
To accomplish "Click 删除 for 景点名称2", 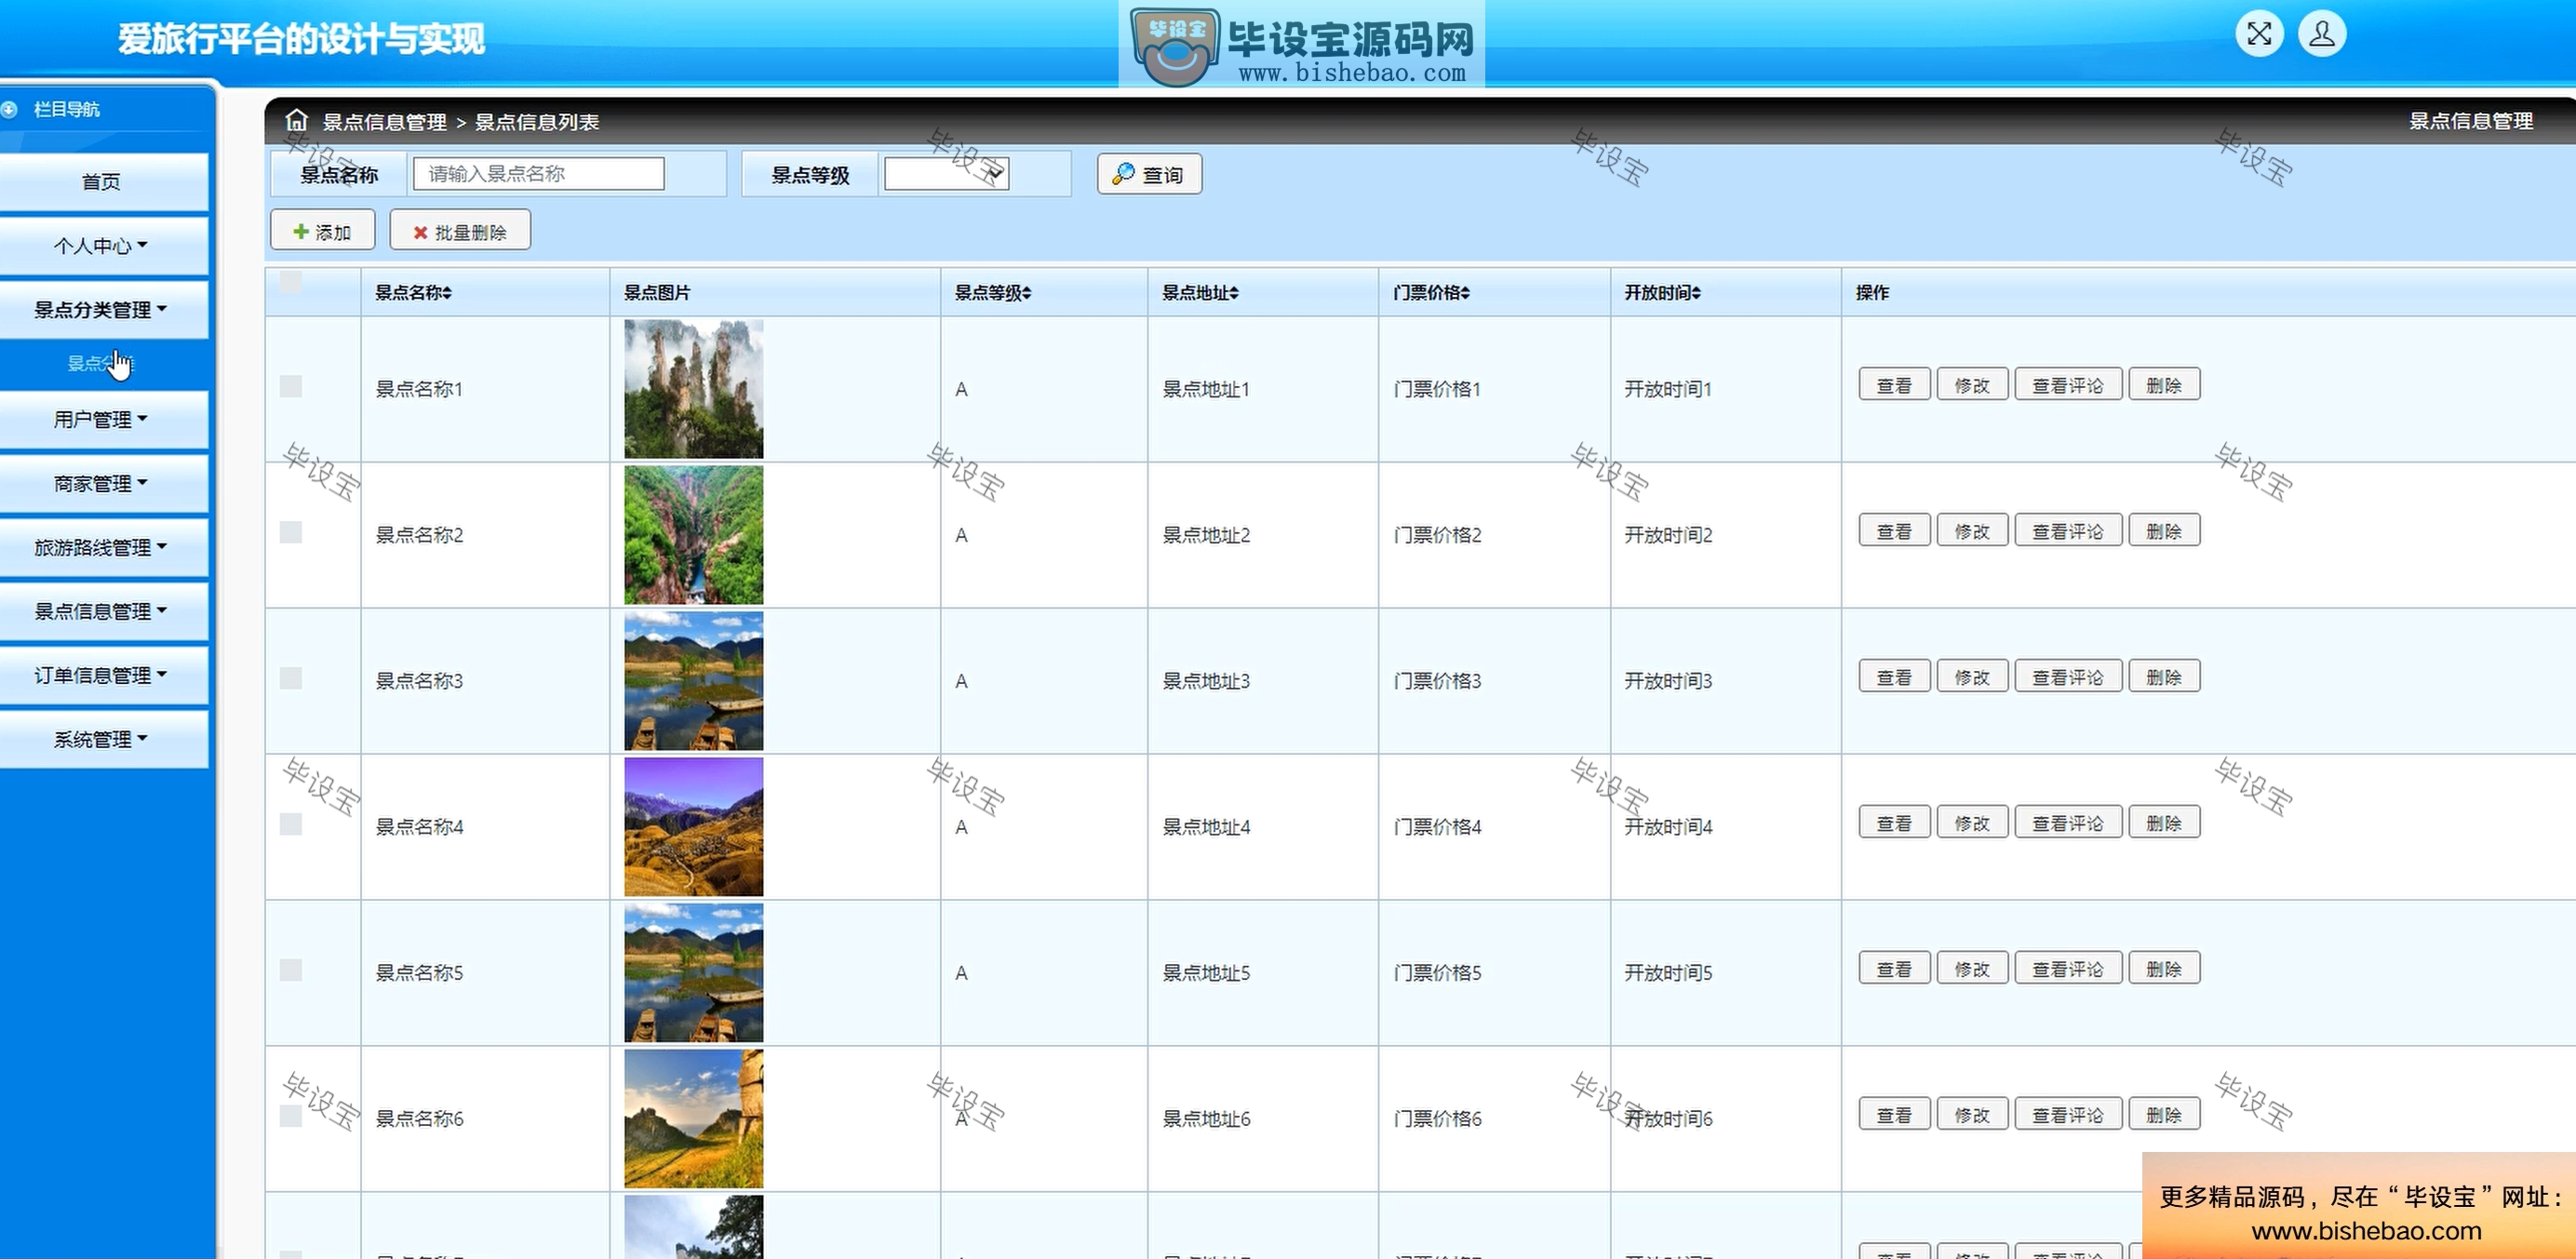I will pyautogui.click(x=2164, y=531).
